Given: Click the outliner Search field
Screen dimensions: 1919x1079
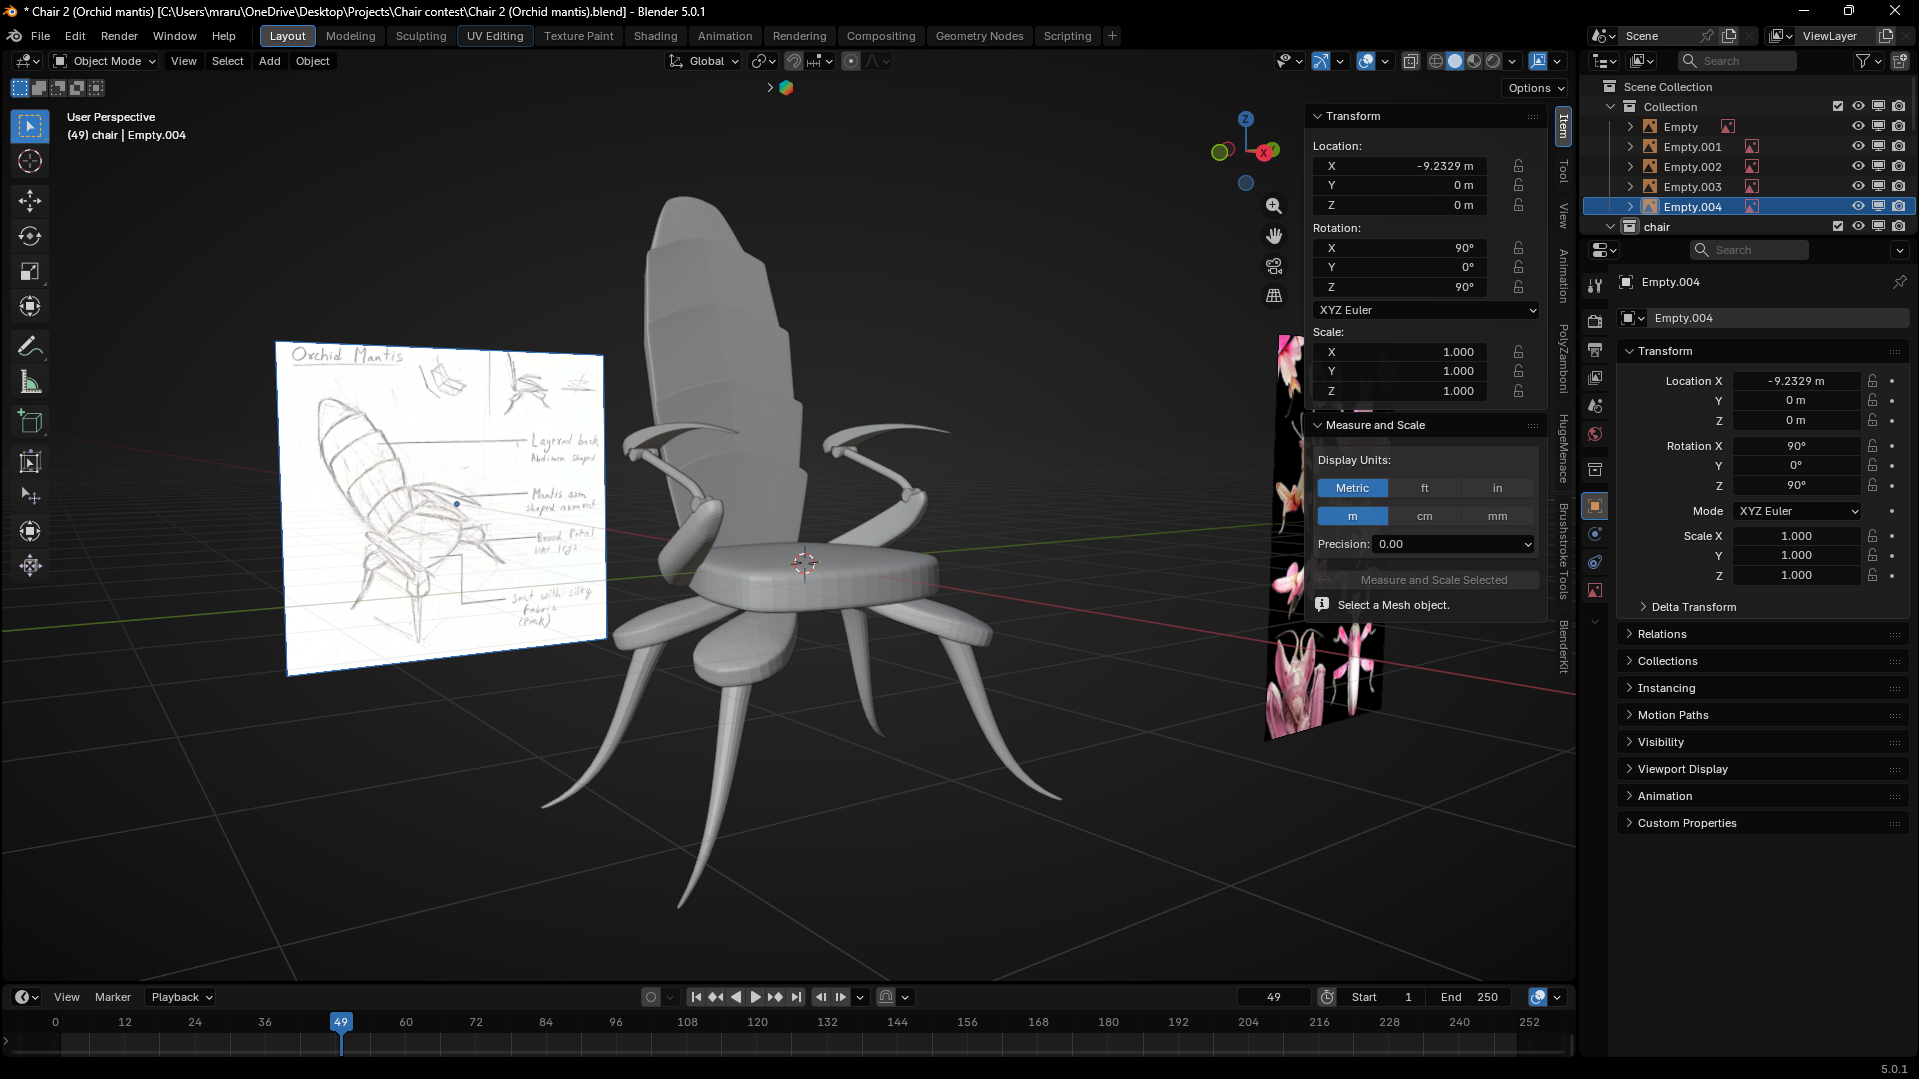Looking at the screenshot, I should point(1738,61).
